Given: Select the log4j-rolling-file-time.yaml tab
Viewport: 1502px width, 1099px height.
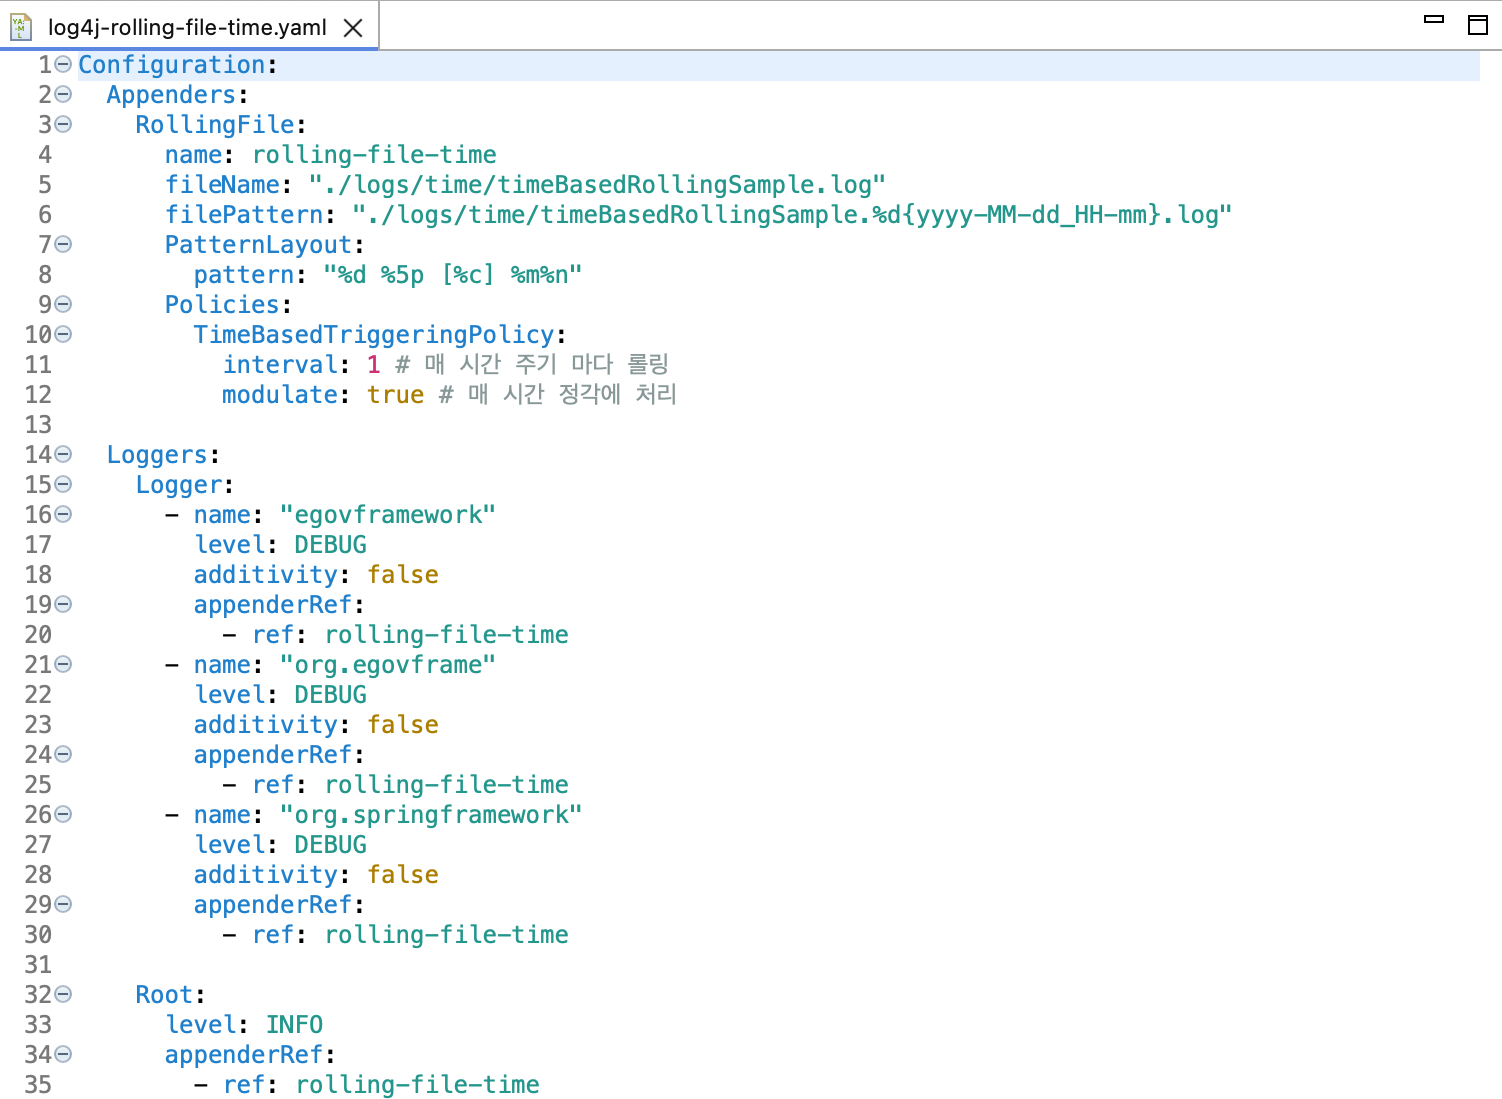Looking at the screenshot, I should [180, 27].
